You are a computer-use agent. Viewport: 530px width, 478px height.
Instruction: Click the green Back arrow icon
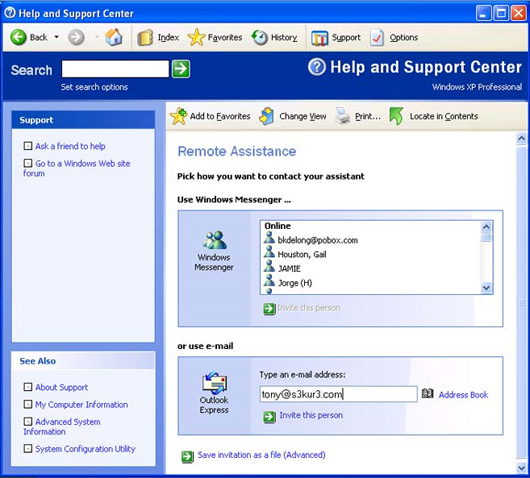click(x=18, y=37)
